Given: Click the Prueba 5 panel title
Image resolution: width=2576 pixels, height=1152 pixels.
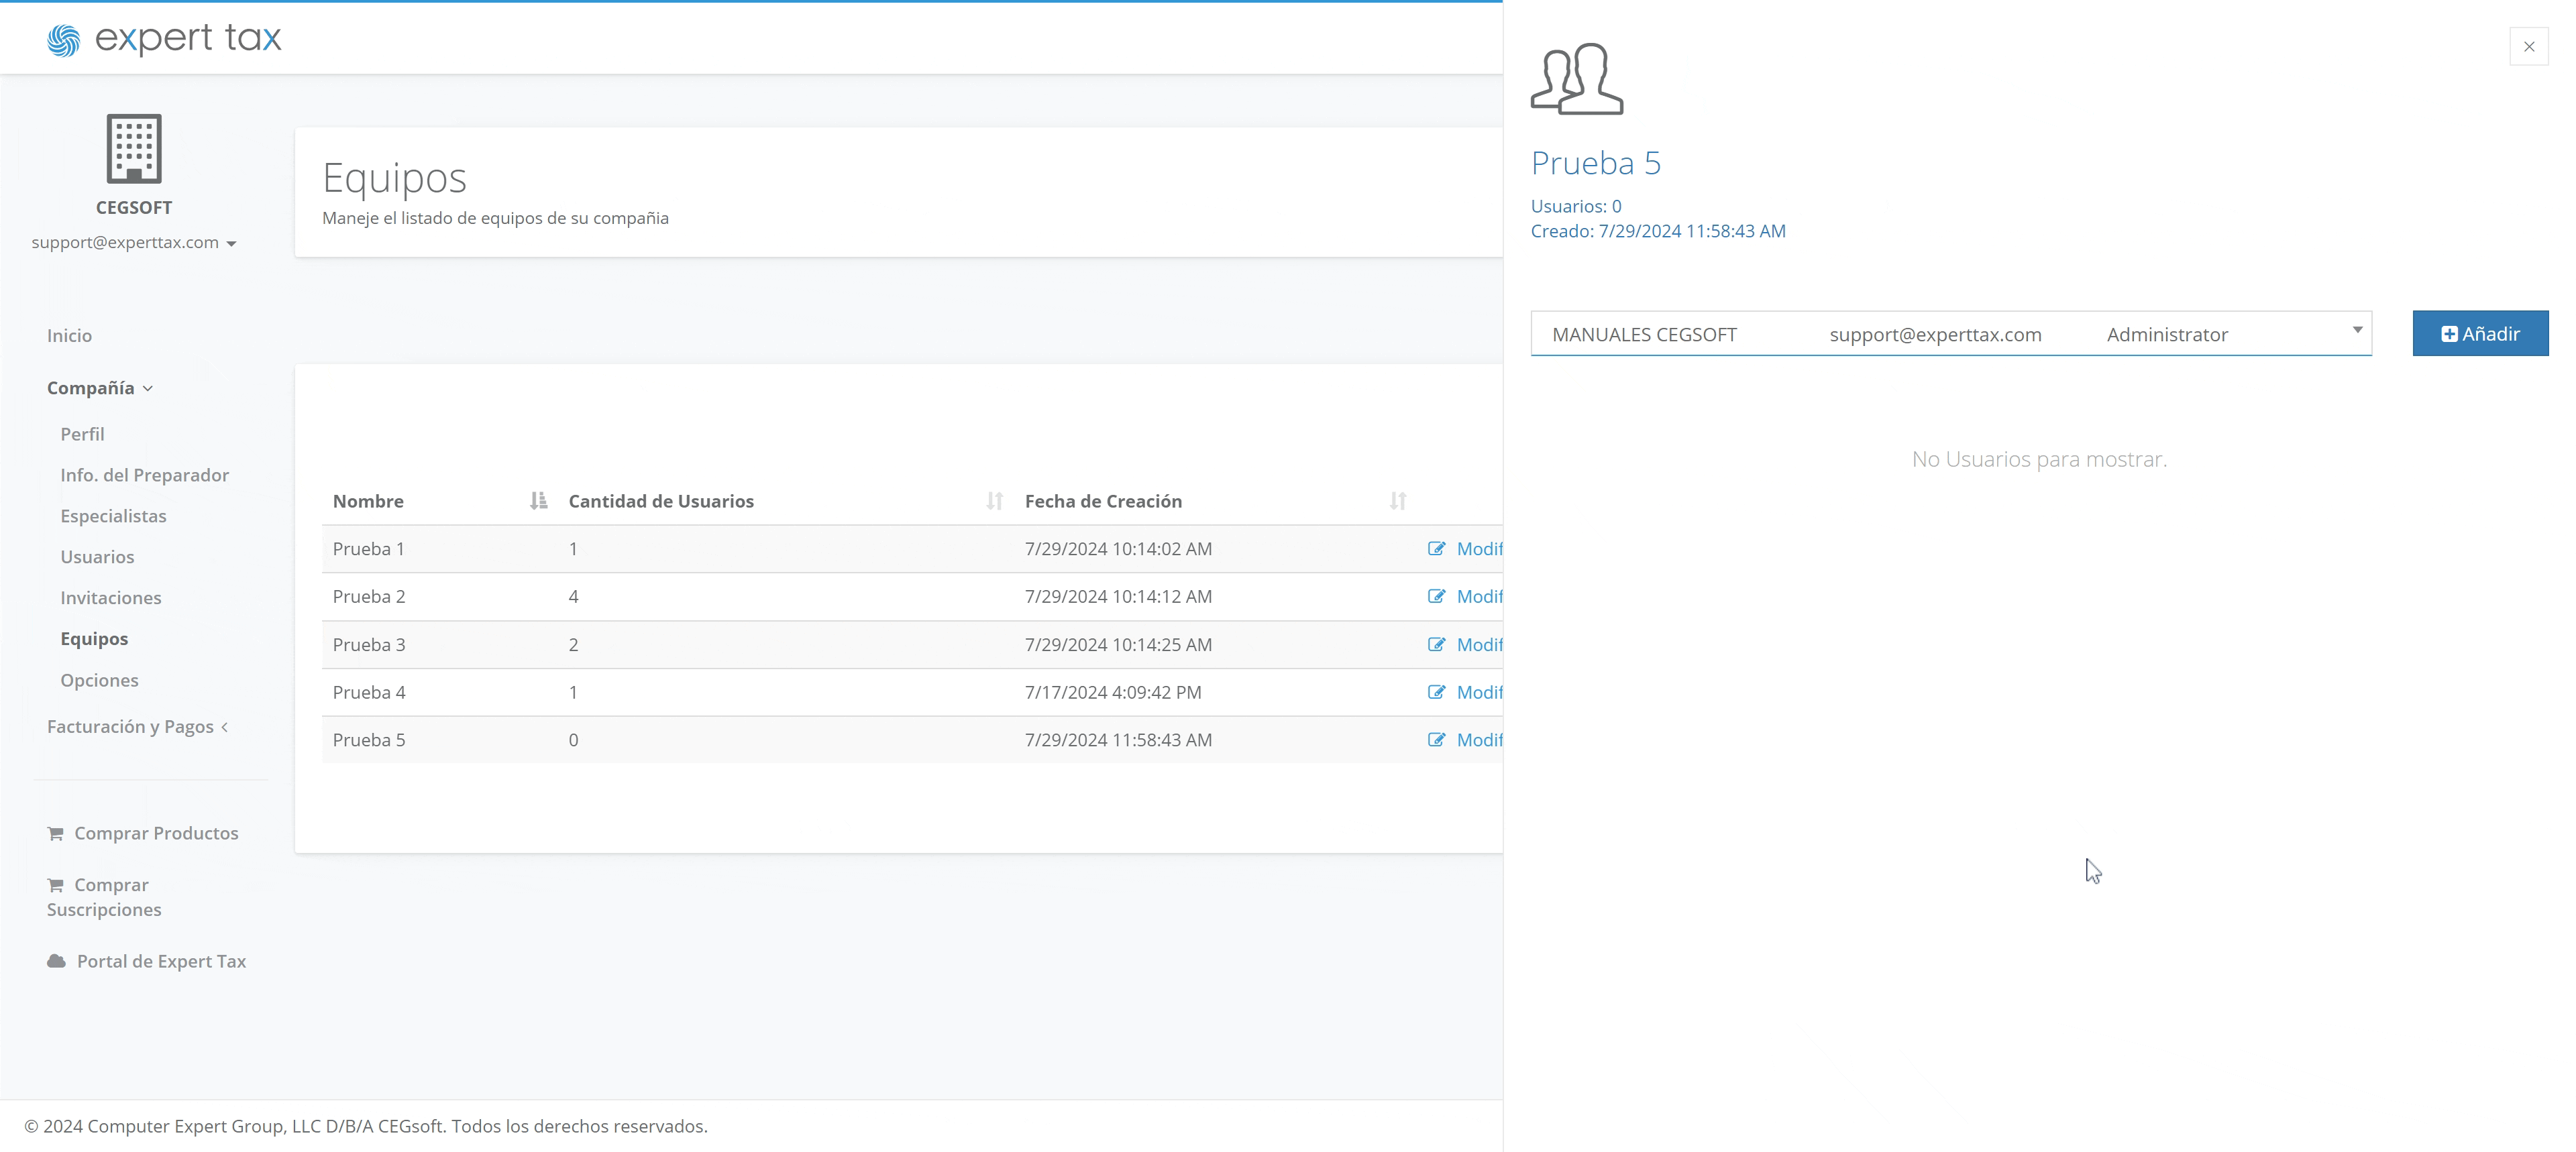Looking at the screenshot, I should coord(1596,163).
